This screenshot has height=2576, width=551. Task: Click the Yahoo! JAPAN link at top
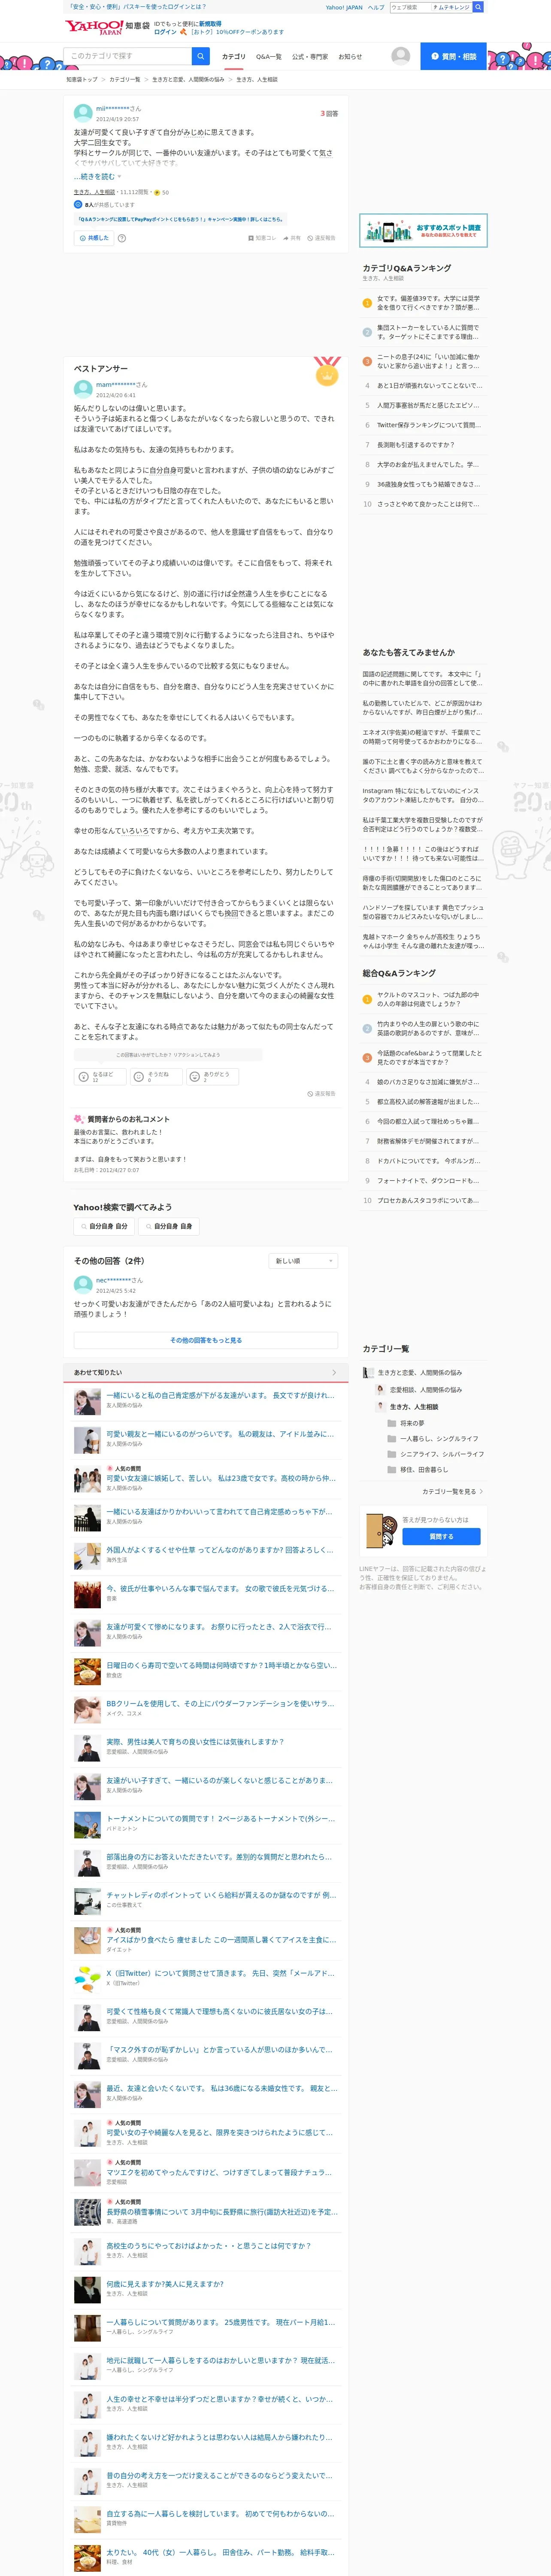[344, 7]
